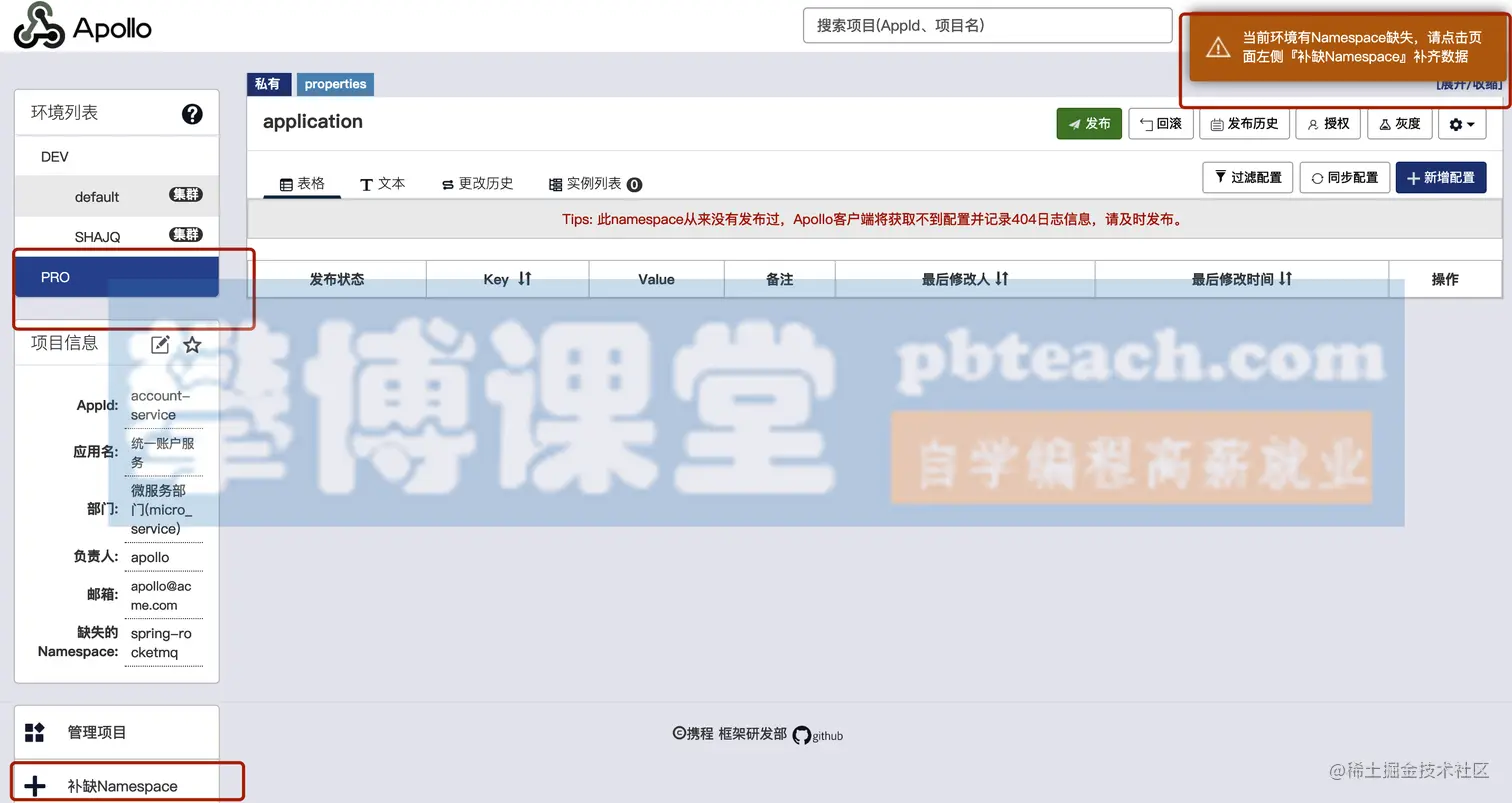Click the 同步配置 button
The height and width of the screenshot is (803, 1512).
1344,177
